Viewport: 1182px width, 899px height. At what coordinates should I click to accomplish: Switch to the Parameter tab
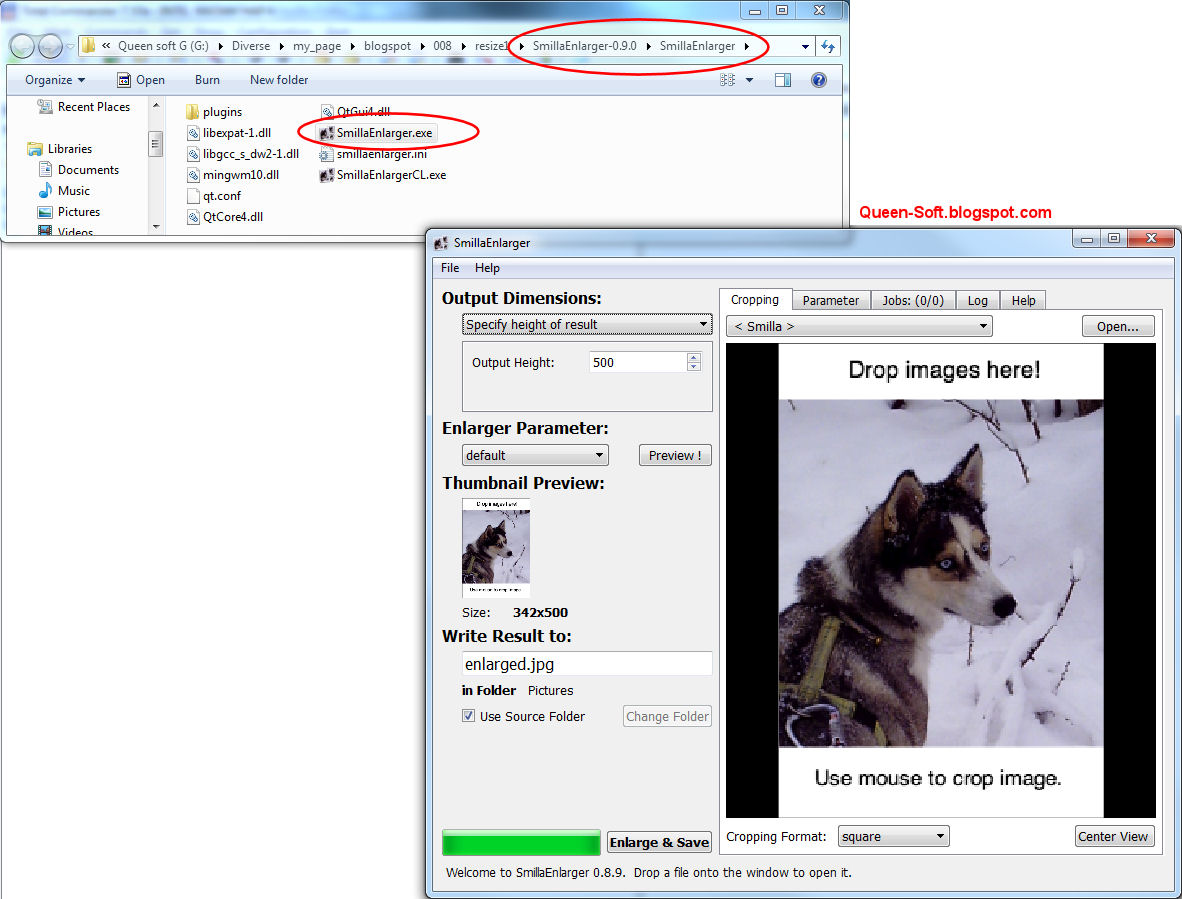tap(831, 301)
